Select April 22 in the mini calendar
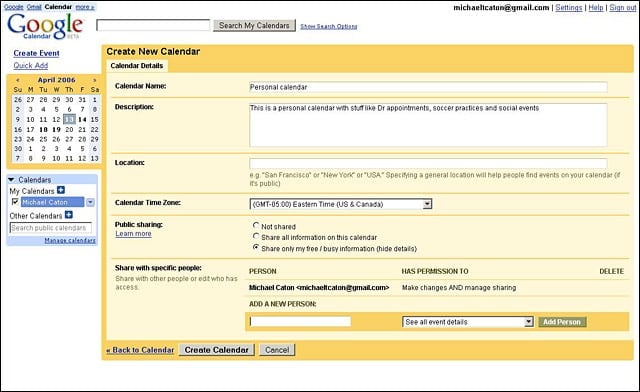Screen dimensions: 640x392 95,129
